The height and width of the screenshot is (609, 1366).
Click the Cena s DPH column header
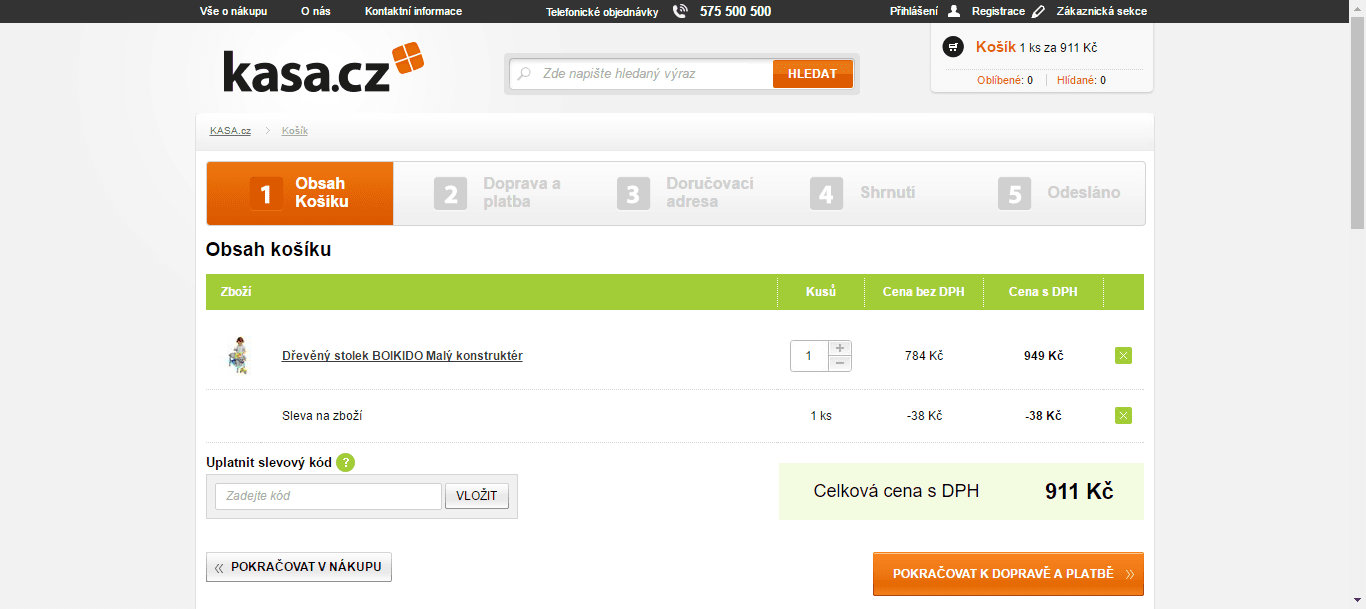click(1043, 292)
